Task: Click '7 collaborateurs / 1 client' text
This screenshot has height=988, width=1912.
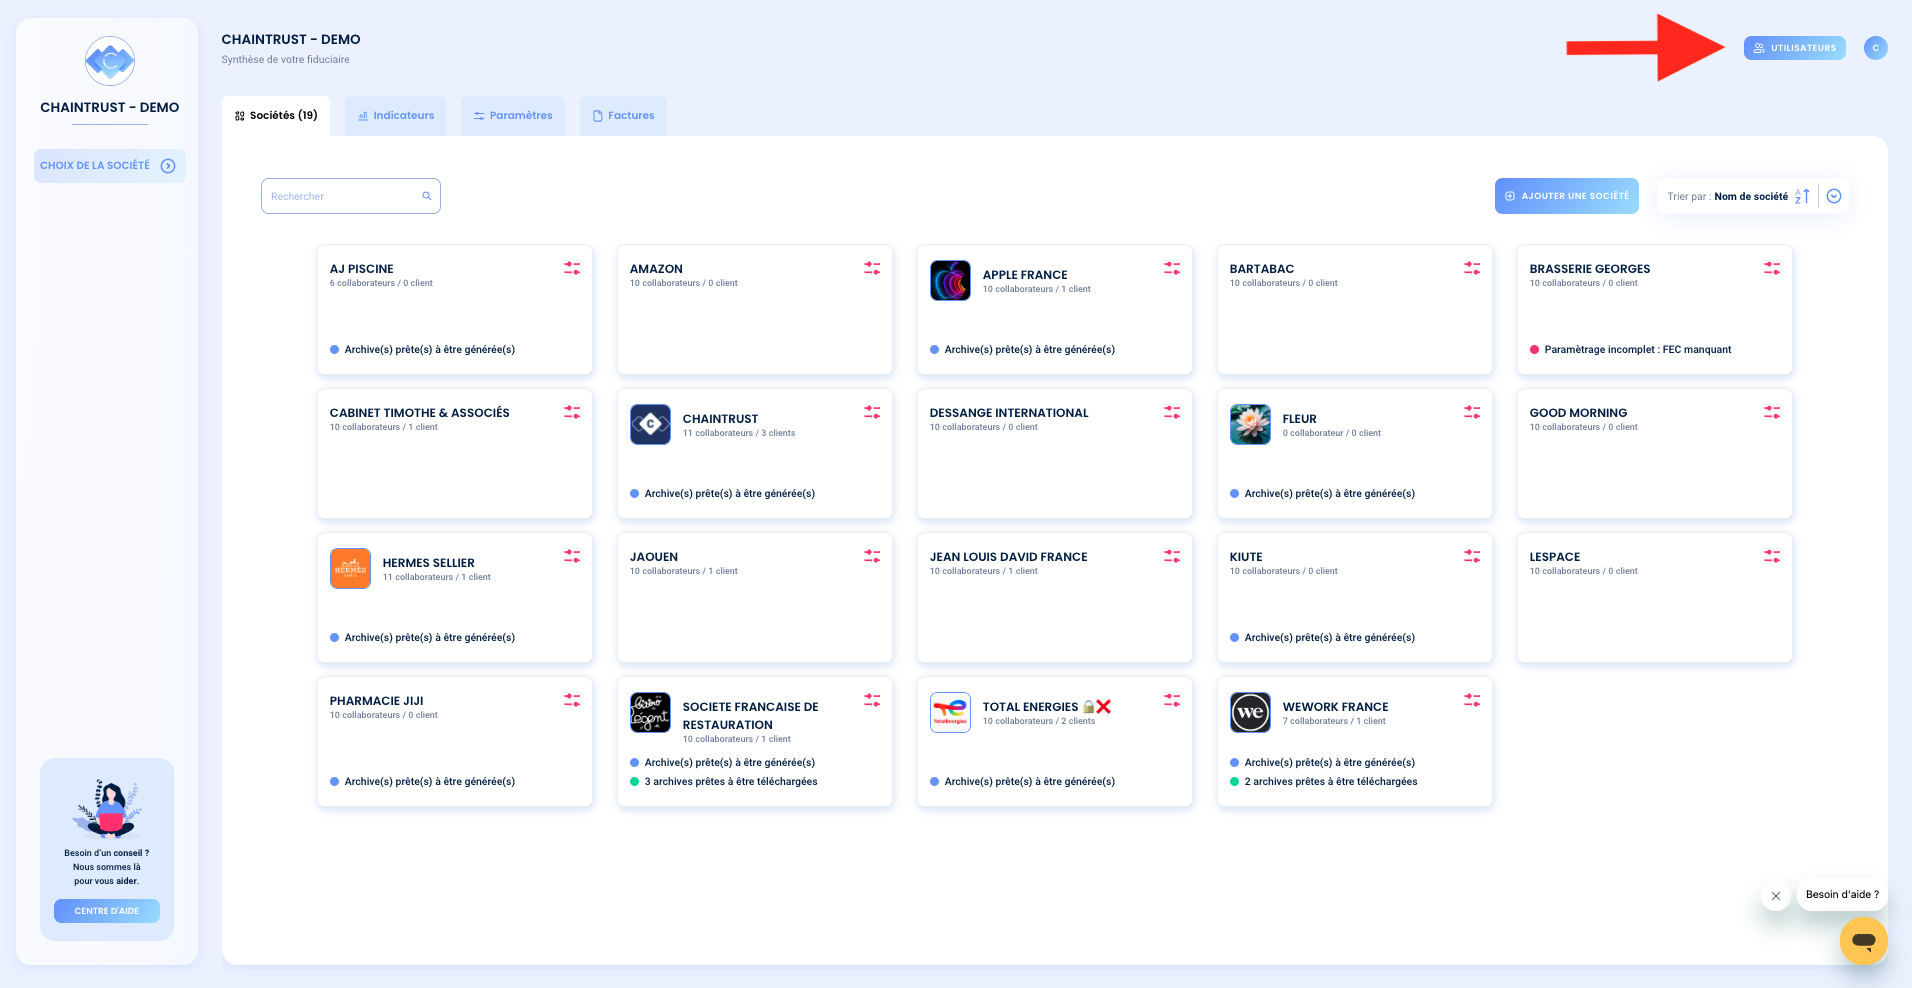Action: point(1334,721)
